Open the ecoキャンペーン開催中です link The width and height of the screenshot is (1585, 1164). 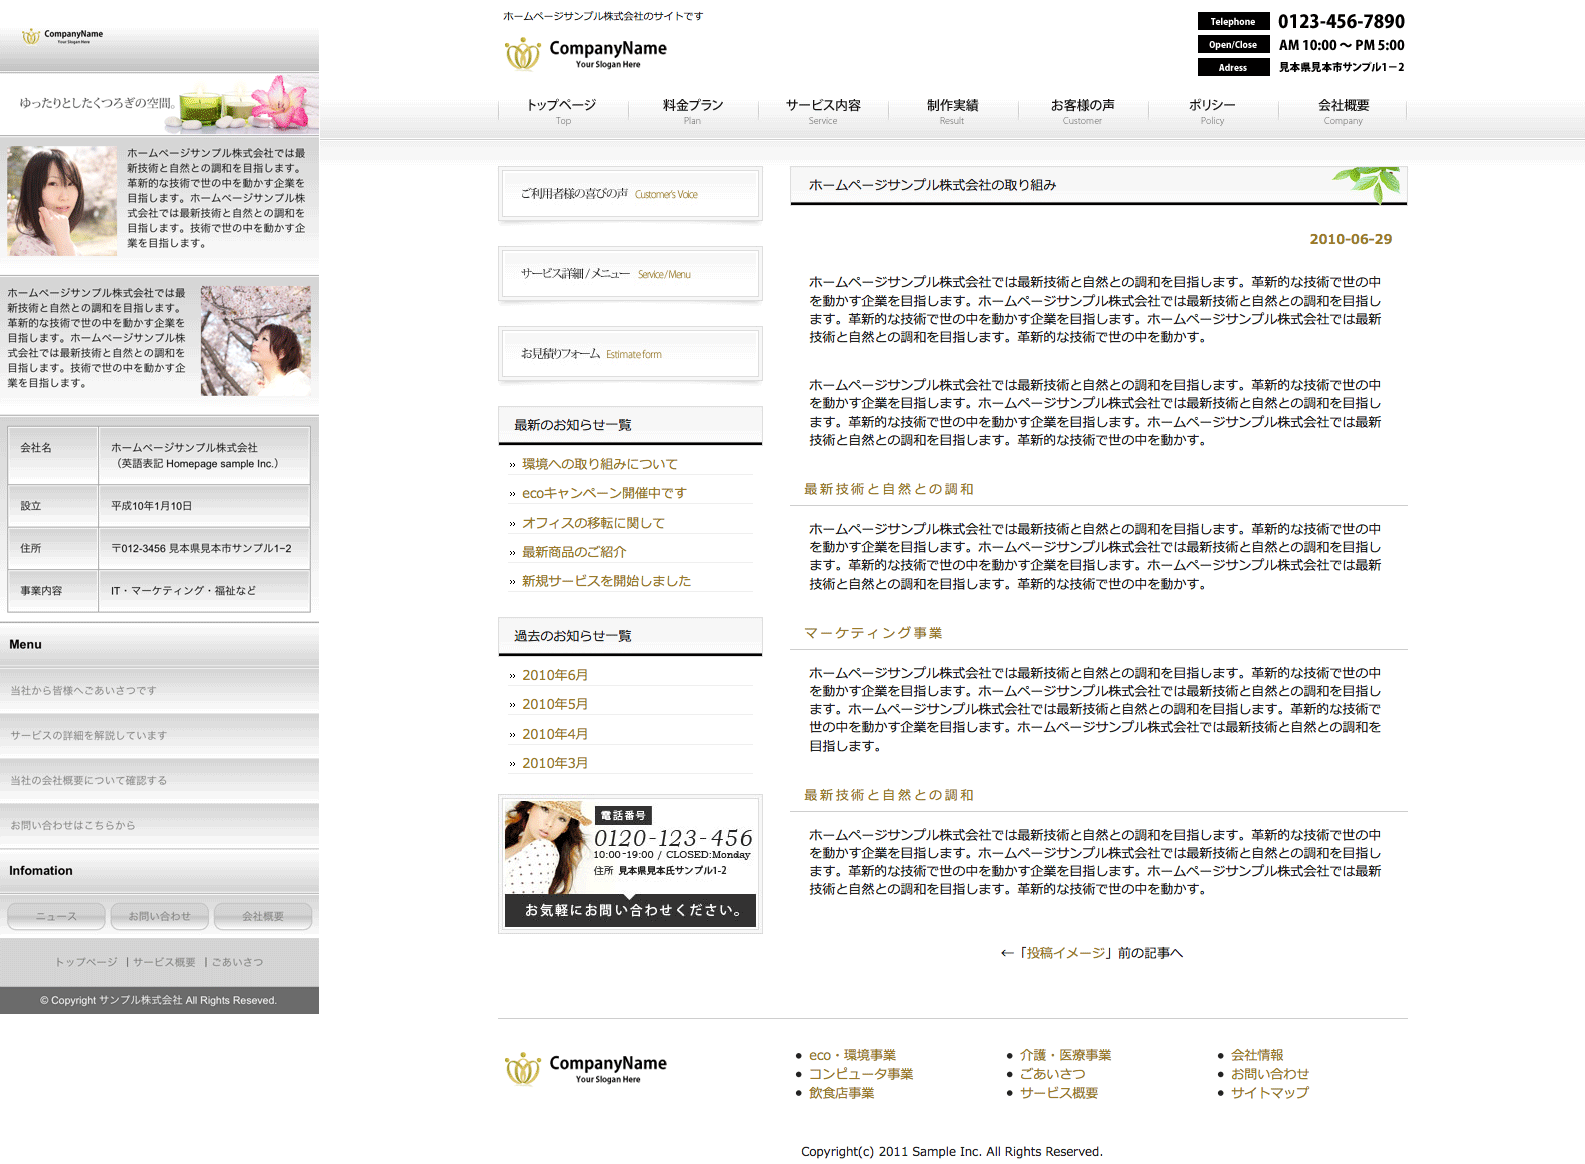pyautogui.click(x=604, y=493)
